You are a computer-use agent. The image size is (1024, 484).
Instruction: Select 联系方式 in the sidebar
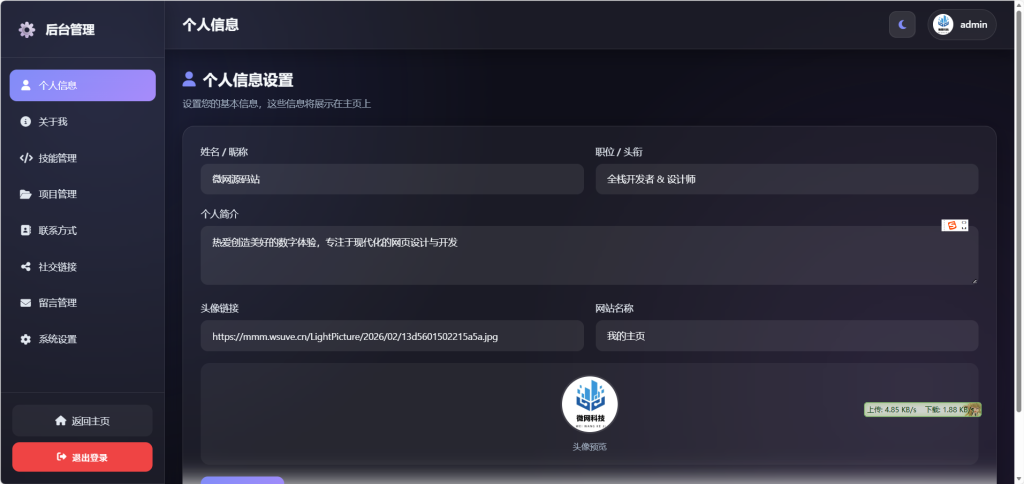(82, 231)
